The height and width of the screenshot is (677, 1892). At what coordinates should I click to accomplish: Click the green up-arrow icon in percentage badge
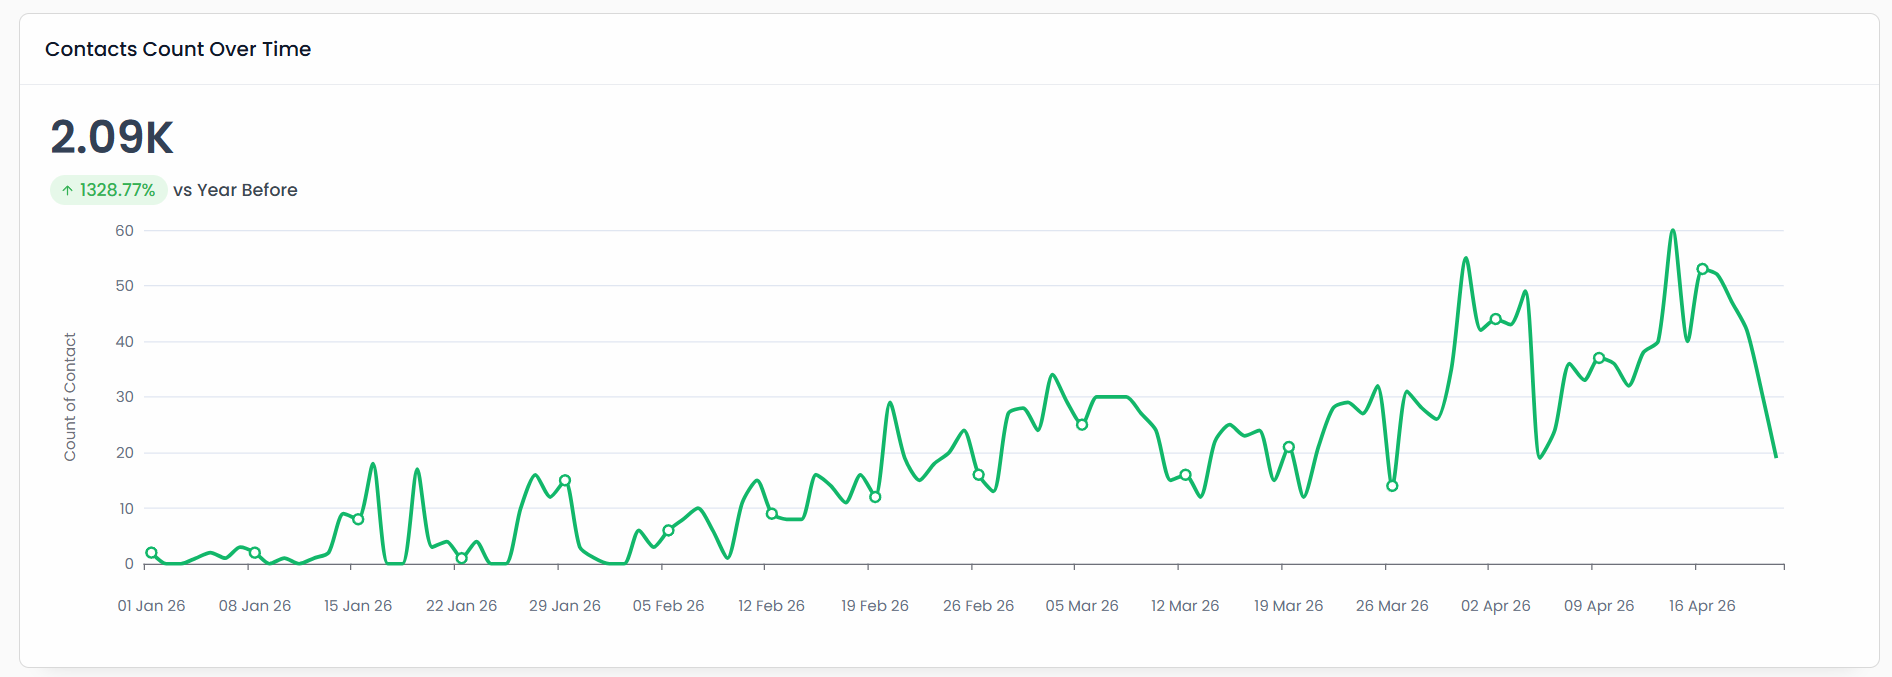point(67,190)
